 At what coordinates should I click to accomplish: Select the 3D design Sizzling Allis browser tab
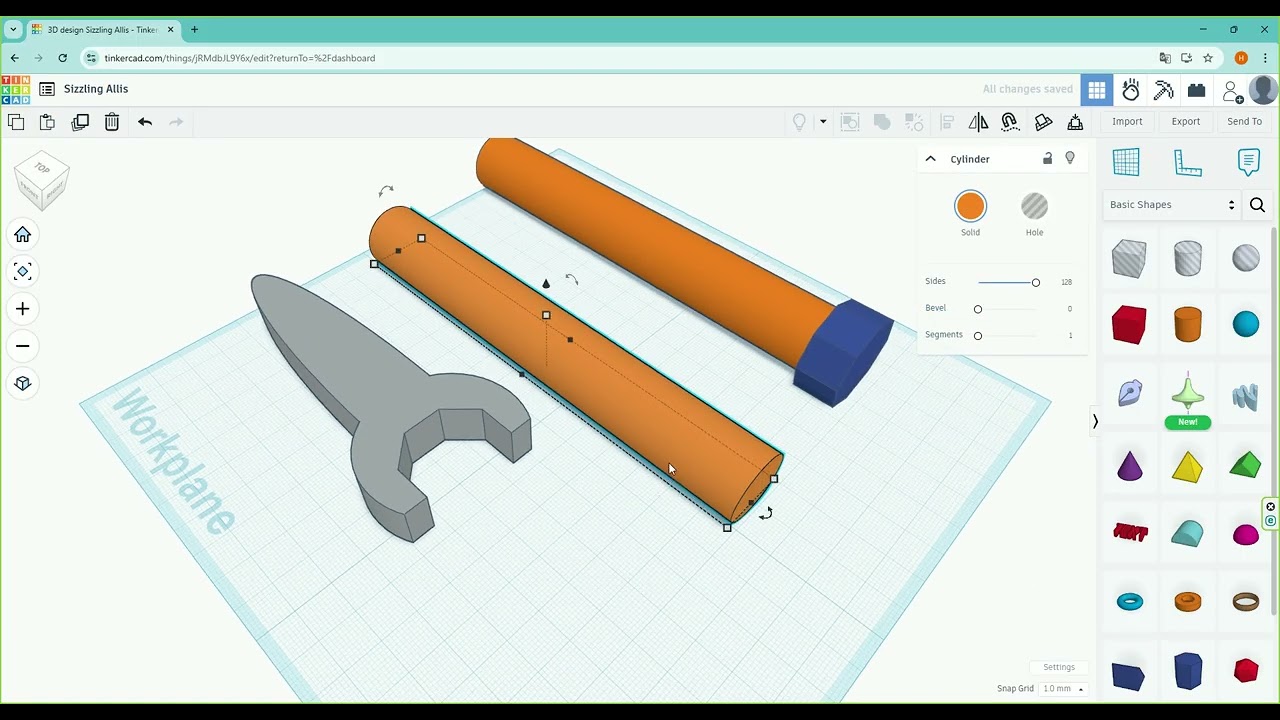[x=102, y=30]
